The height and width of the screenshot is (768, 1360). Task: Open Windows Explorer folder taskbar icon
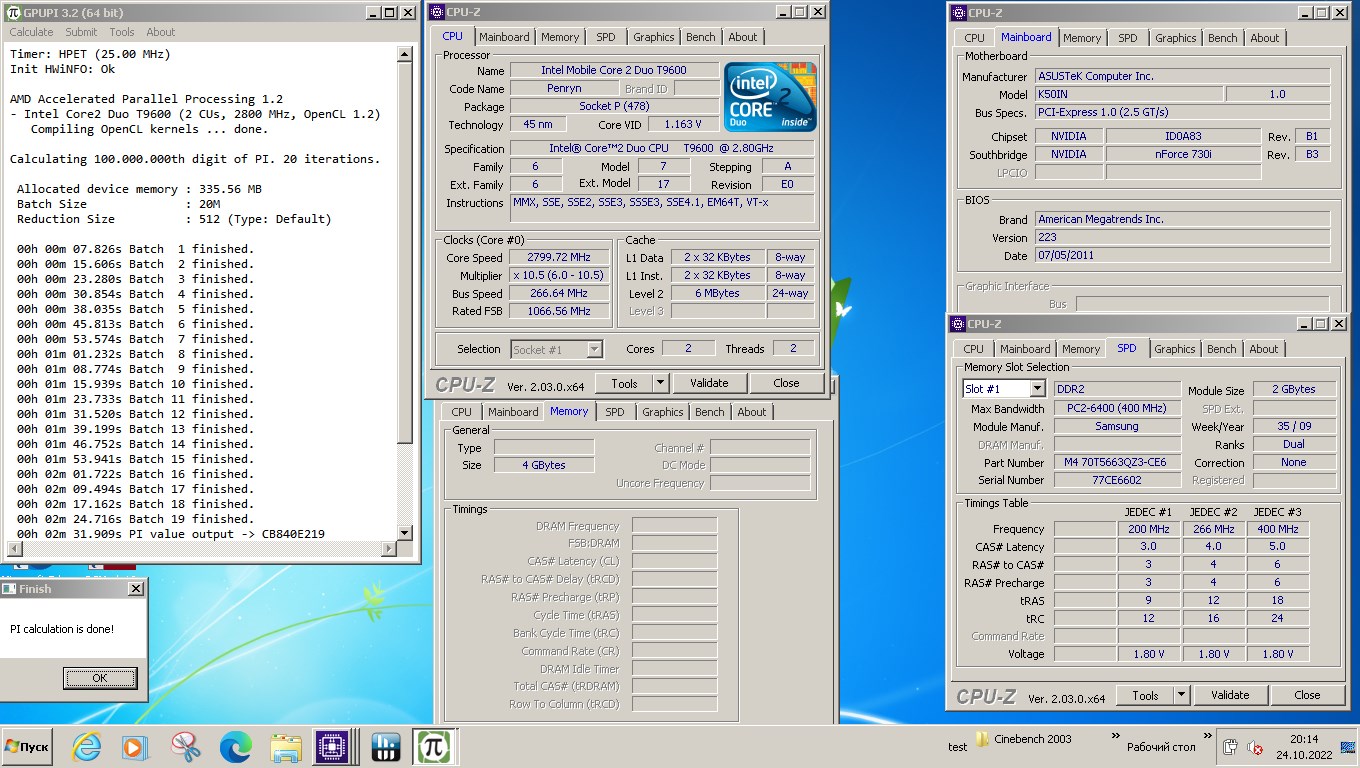click(x=286, y=746)
